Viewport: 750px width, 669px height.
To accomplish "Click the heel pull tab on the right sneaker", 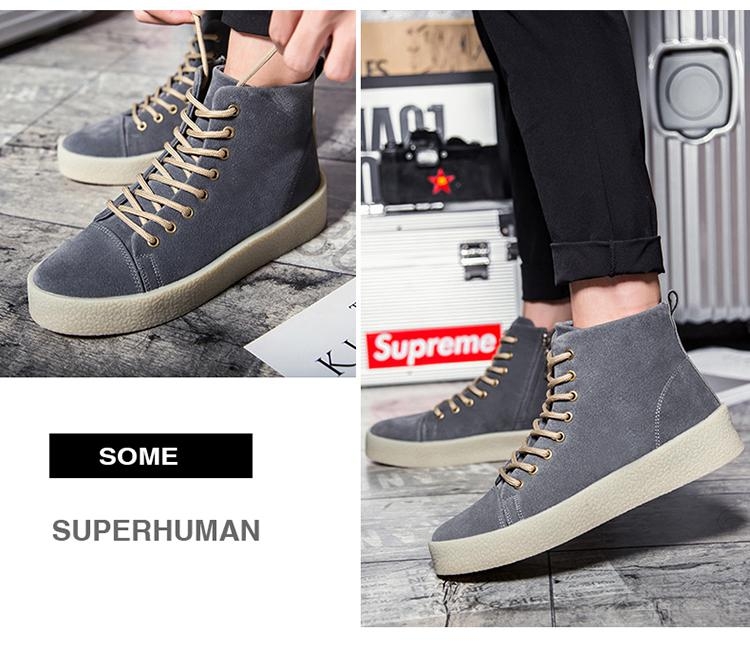I will pyautogui.click(x=673, y=301).
